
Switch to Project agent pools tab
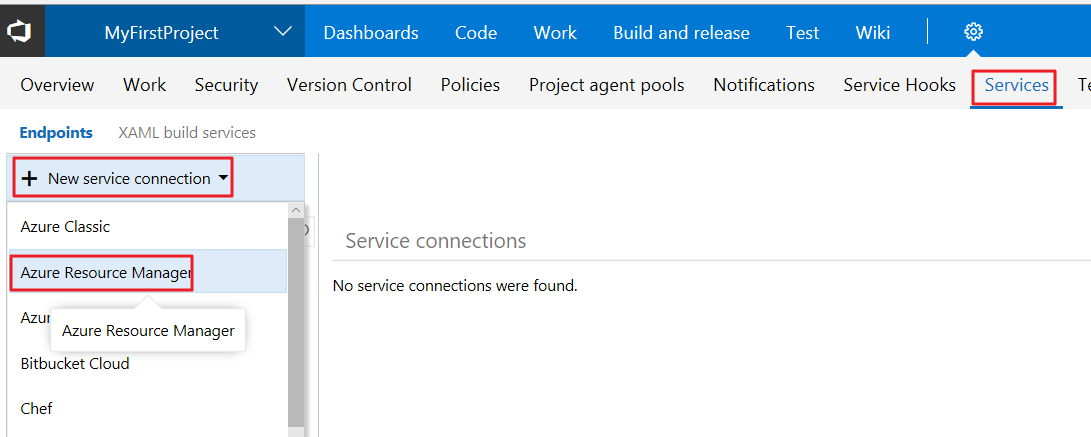tap(606, 85)
